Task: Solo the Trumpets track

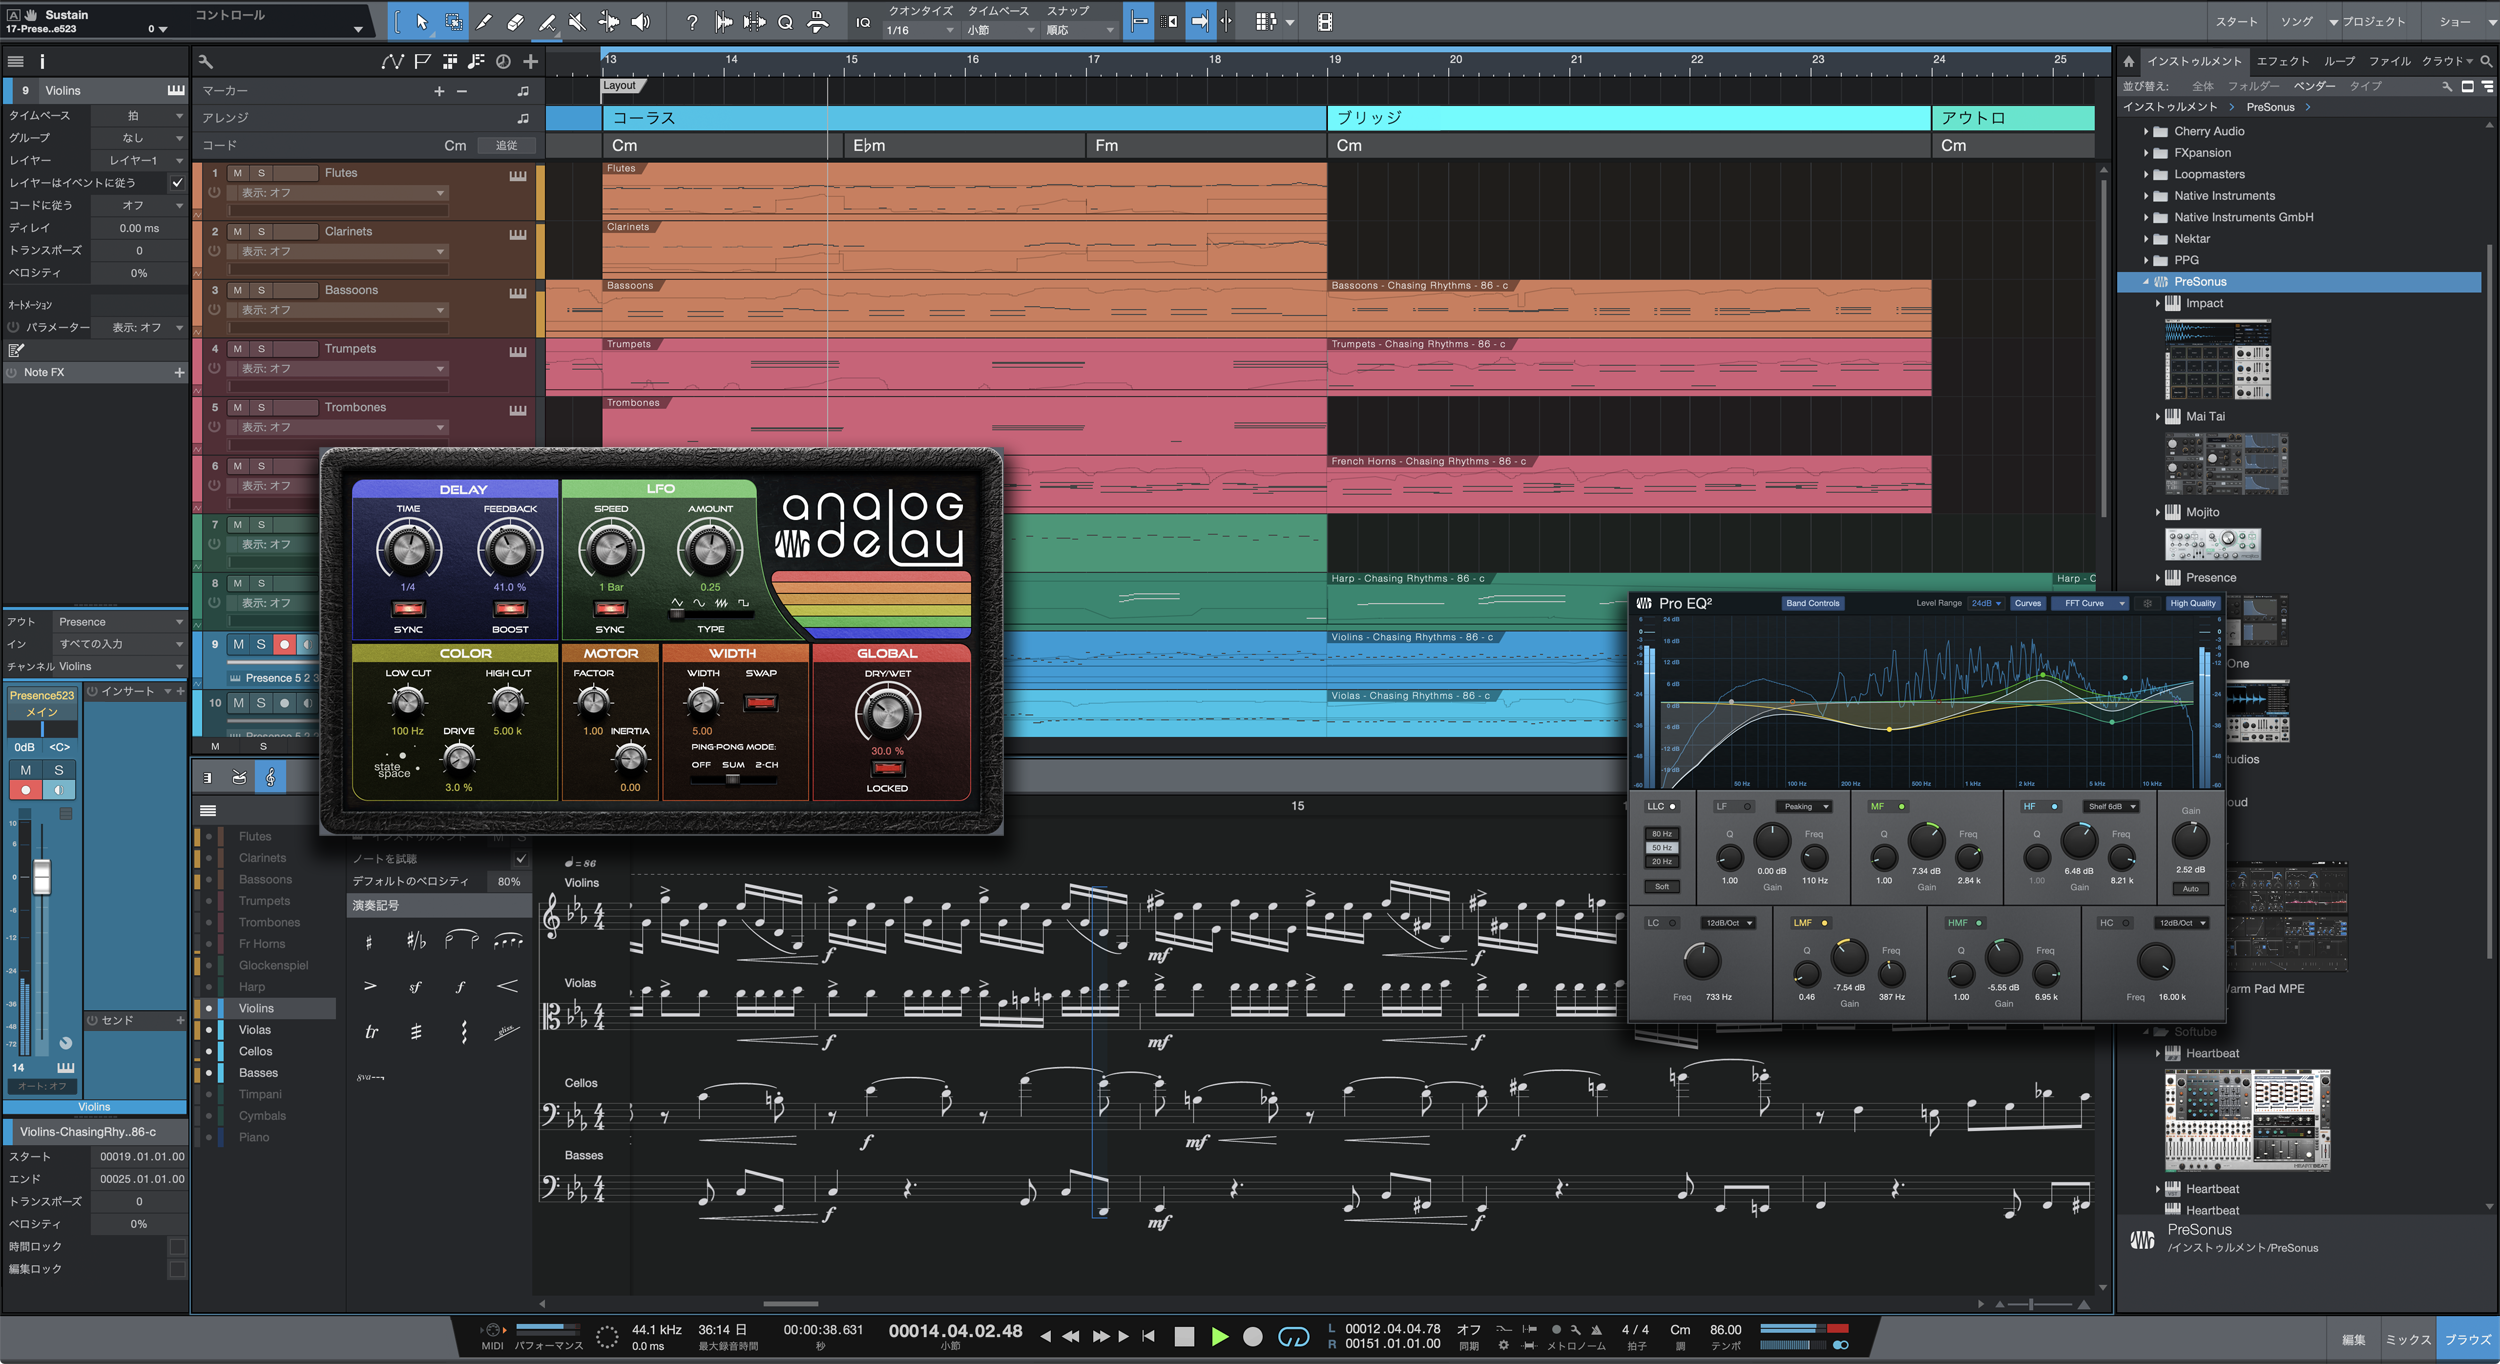Action: point(262,349)
